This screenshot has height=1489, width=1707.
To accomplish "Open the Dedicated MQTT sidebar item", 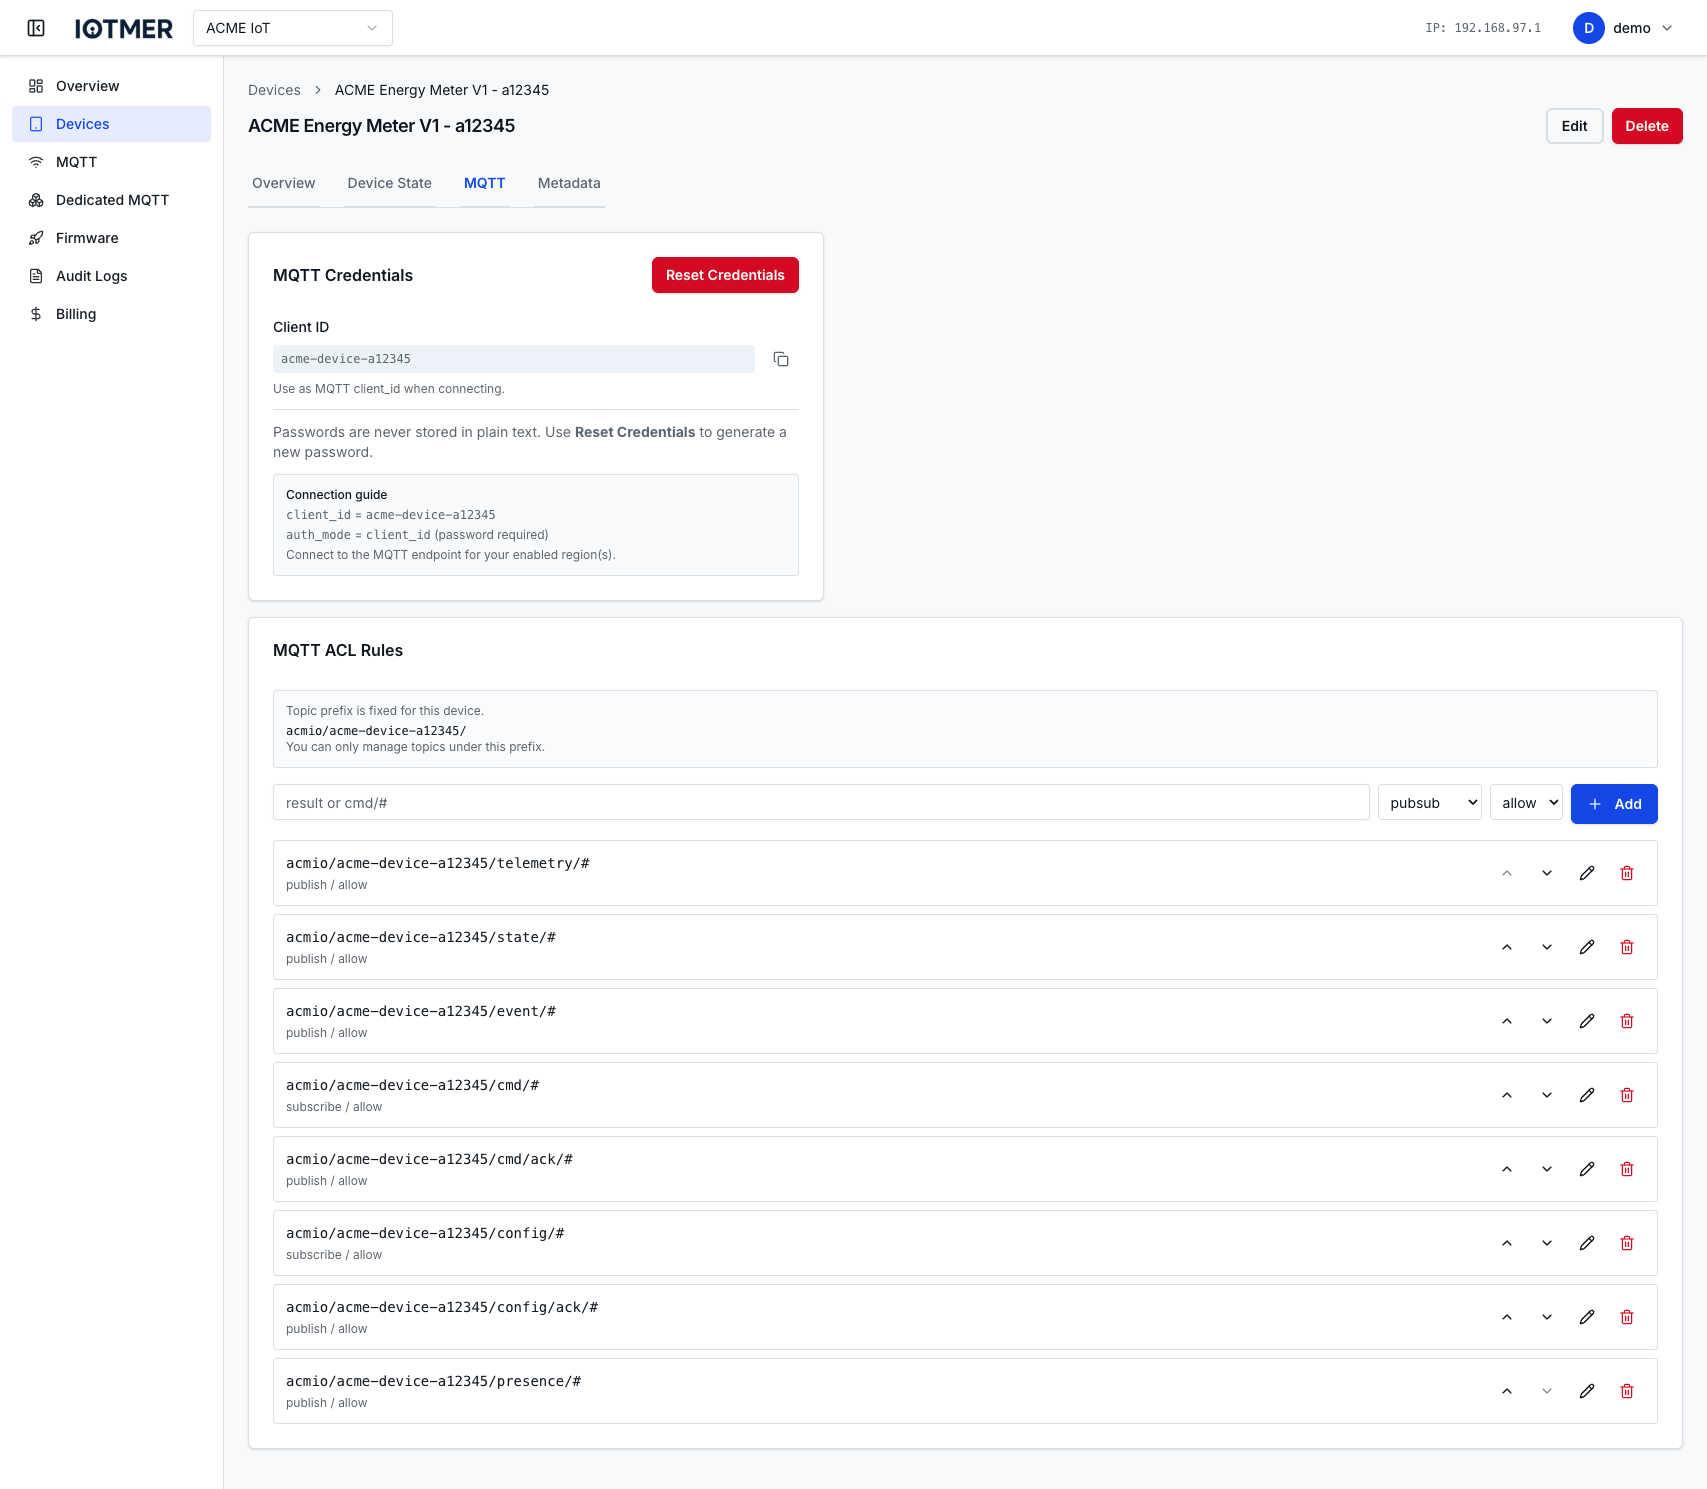I will 112,200.
